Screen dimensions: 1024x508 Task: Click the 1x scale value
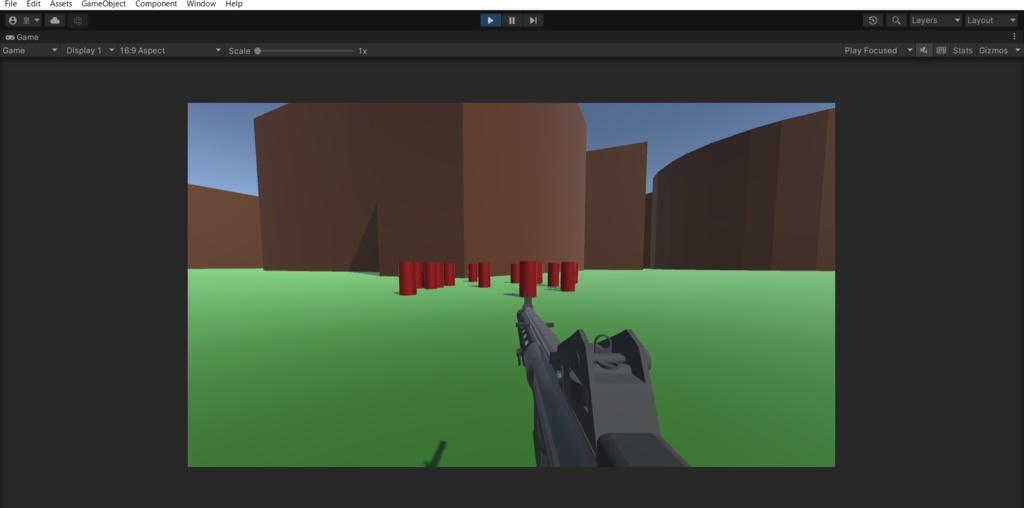tap(362, 51)
